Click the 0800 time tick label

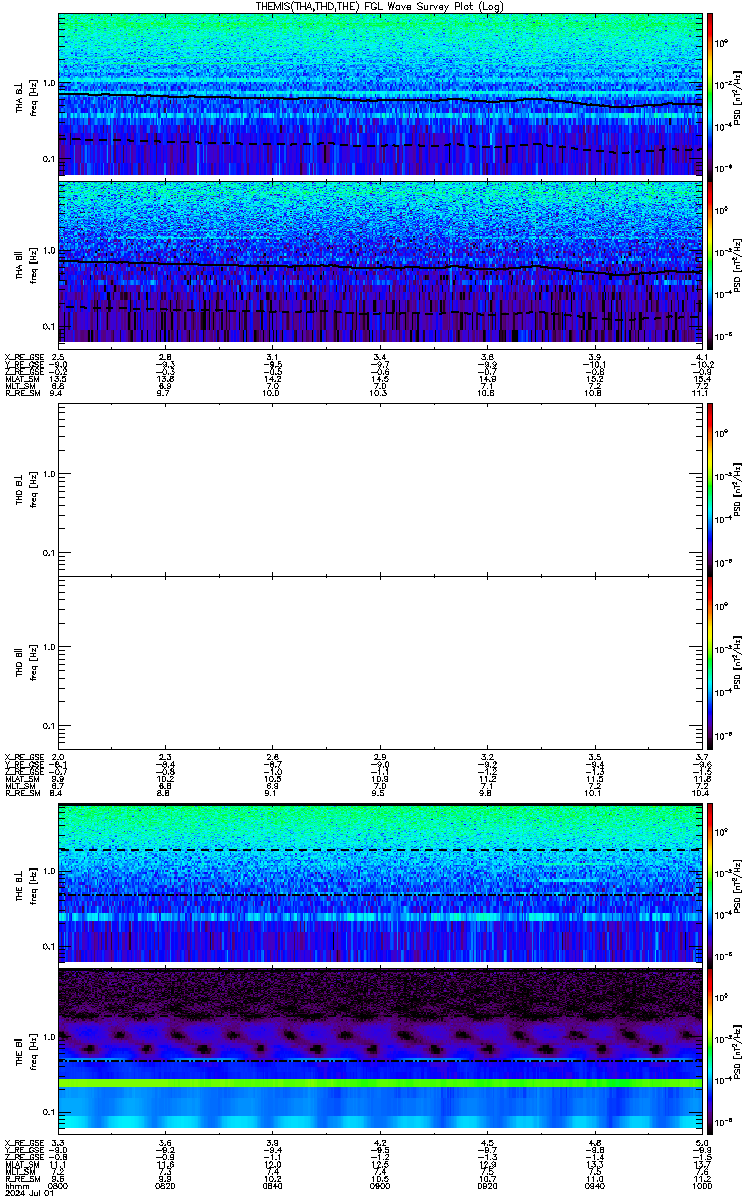(59, 1185)
